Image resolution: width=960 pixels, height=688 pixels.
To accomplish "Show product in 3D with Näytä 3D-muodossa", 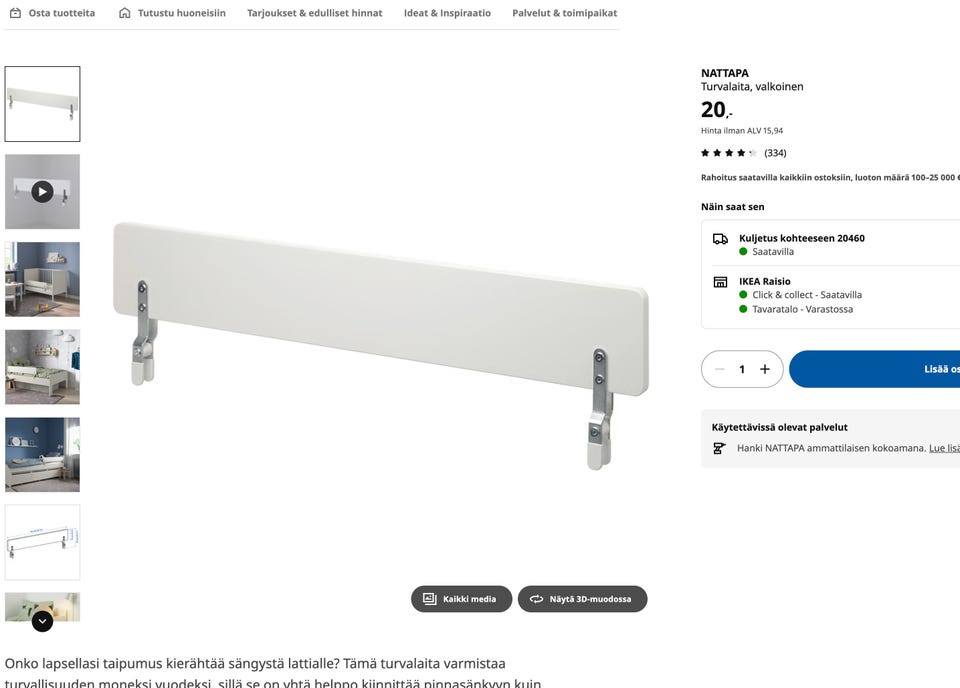I will pyautogui.click(x=582, y=599).
